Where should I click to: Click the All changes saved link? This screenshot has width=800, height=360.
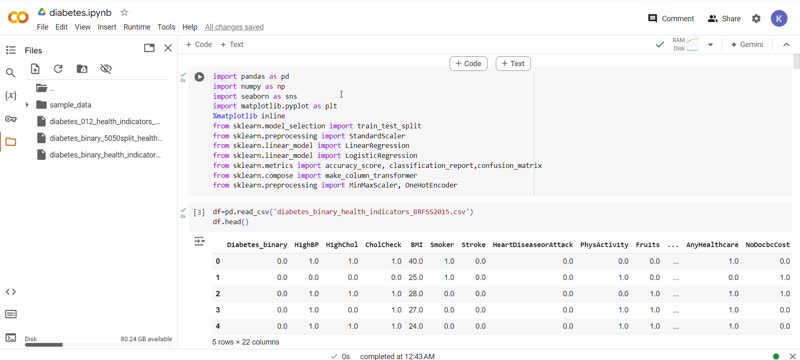coord(234,27)
